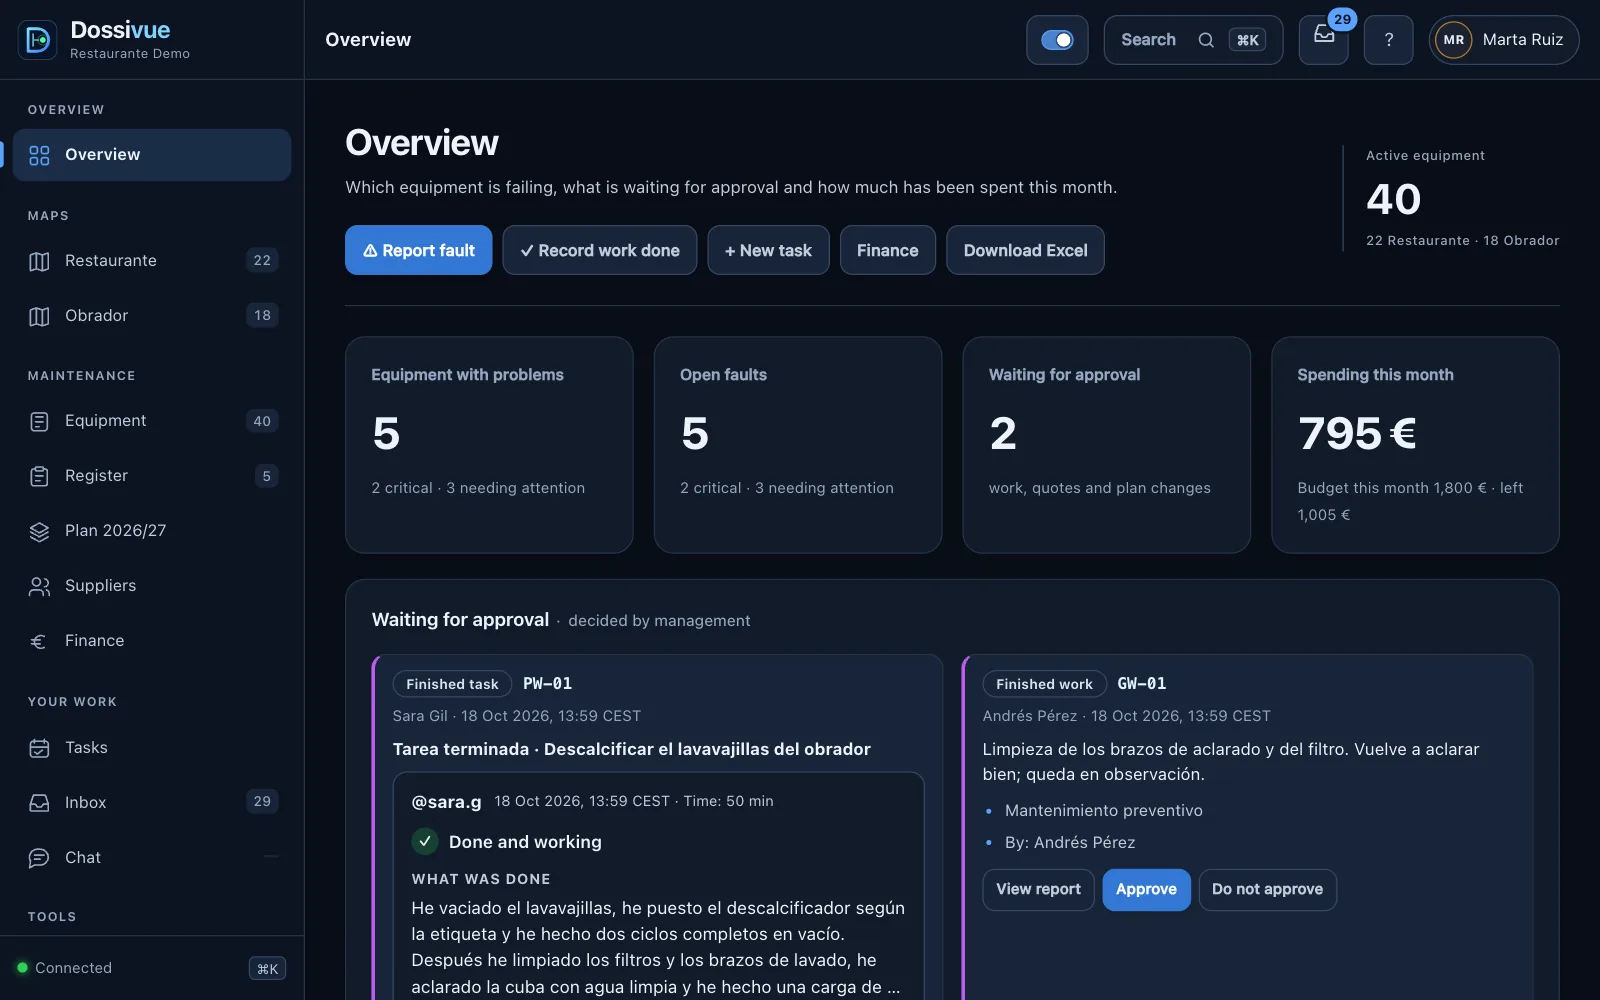
Task: Select Suppliers in the sidebar
Action: click(152, 586)
